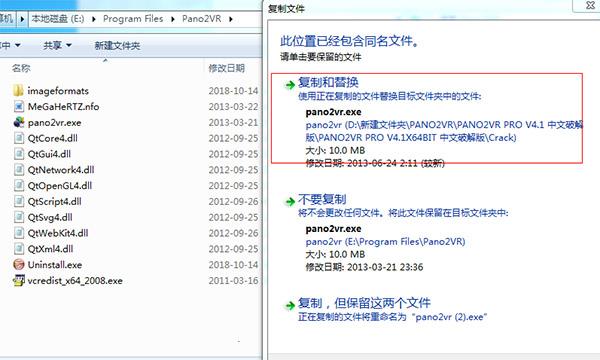Click the QtOpenGL4.dll file icon
The image size is (600, 360).
point(19,185)
